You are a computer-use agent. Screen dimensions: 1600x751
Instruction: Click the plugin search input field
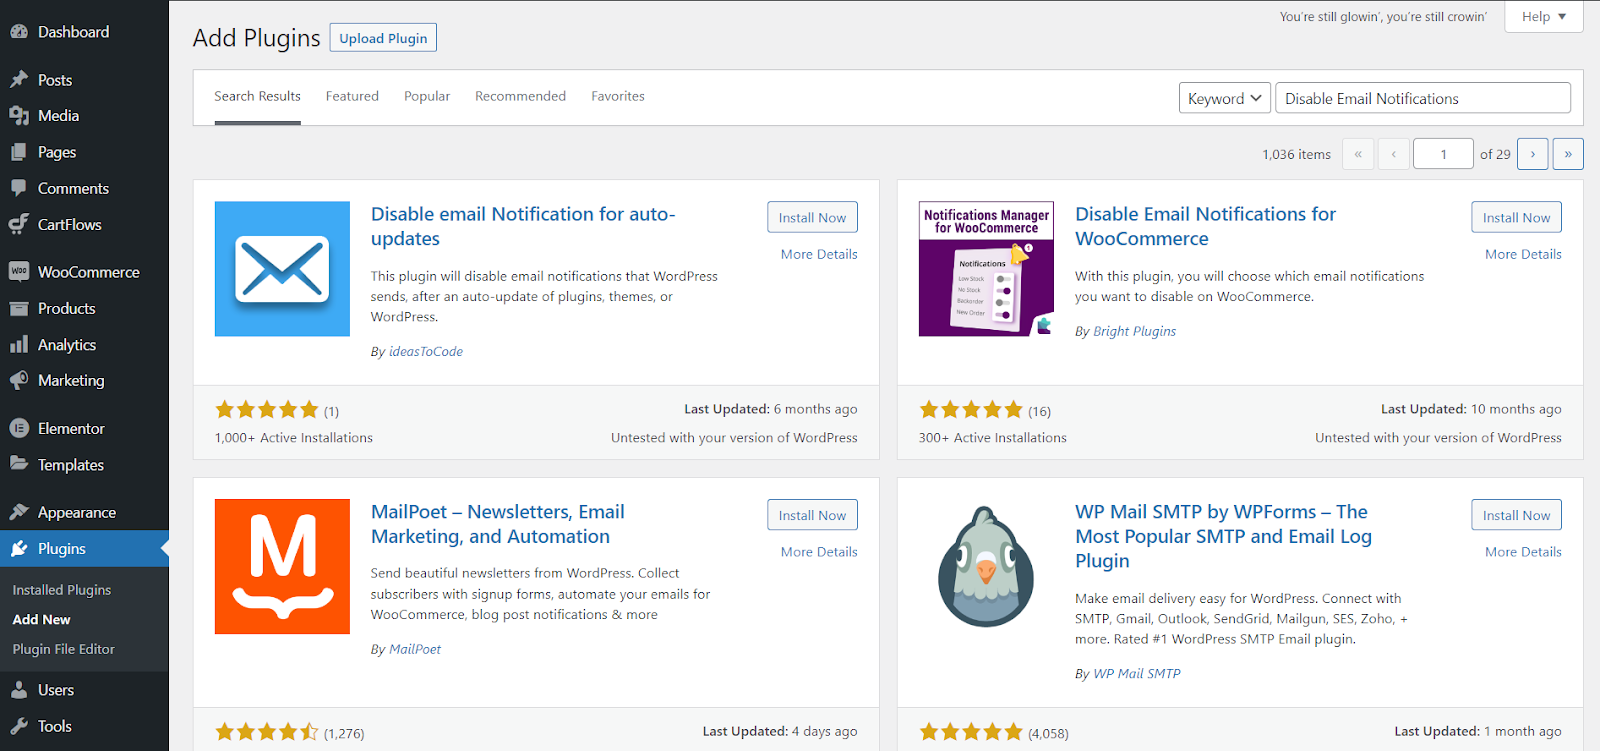pyautogui.click(x=1423, y=98)
